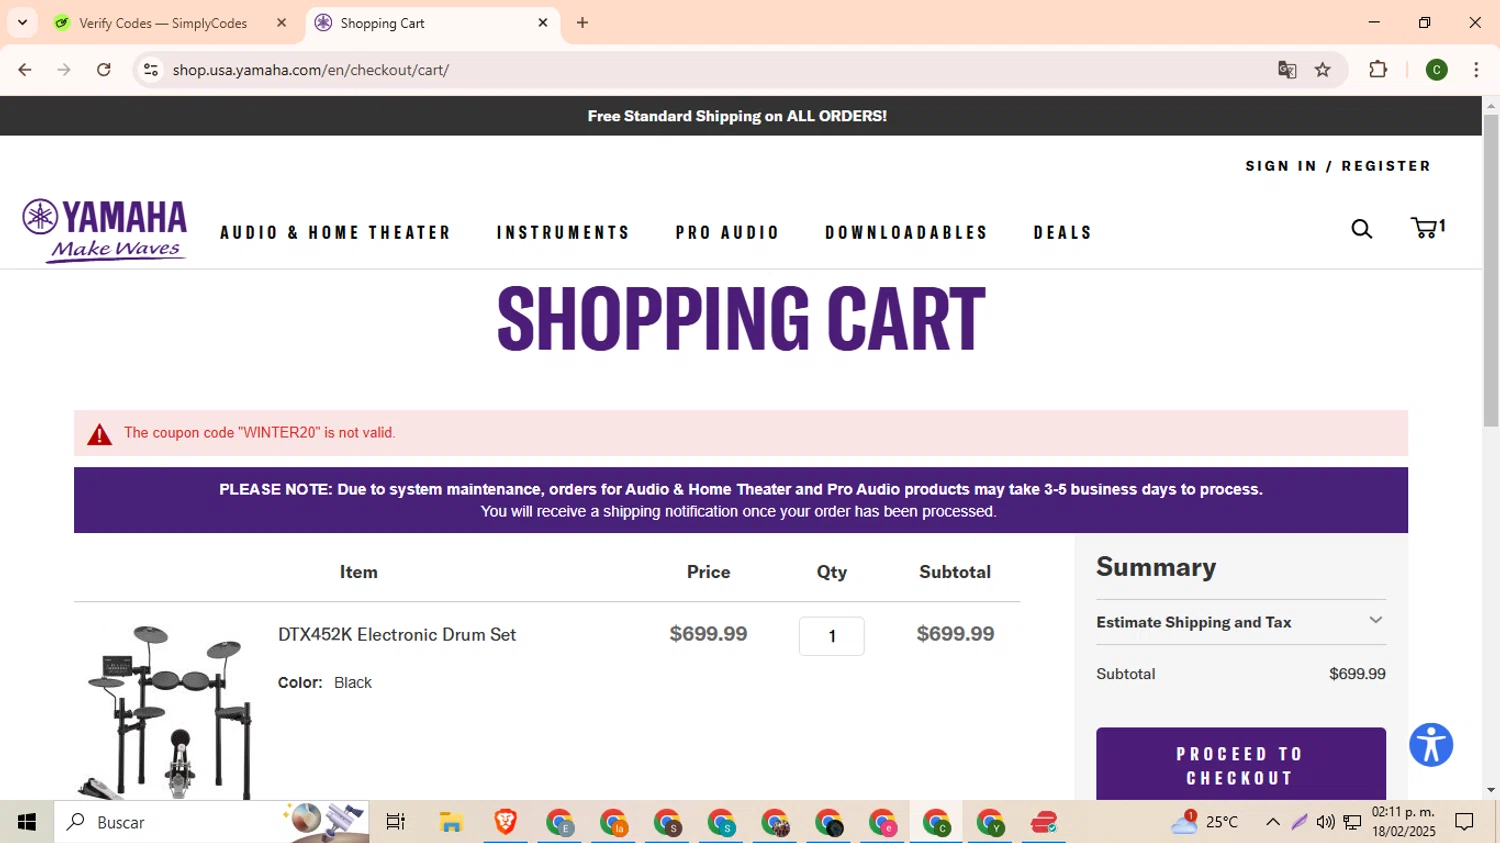Open Audio & Home Theater menu
This screenshot has width=1500, height=843.
tap(336, 233)
